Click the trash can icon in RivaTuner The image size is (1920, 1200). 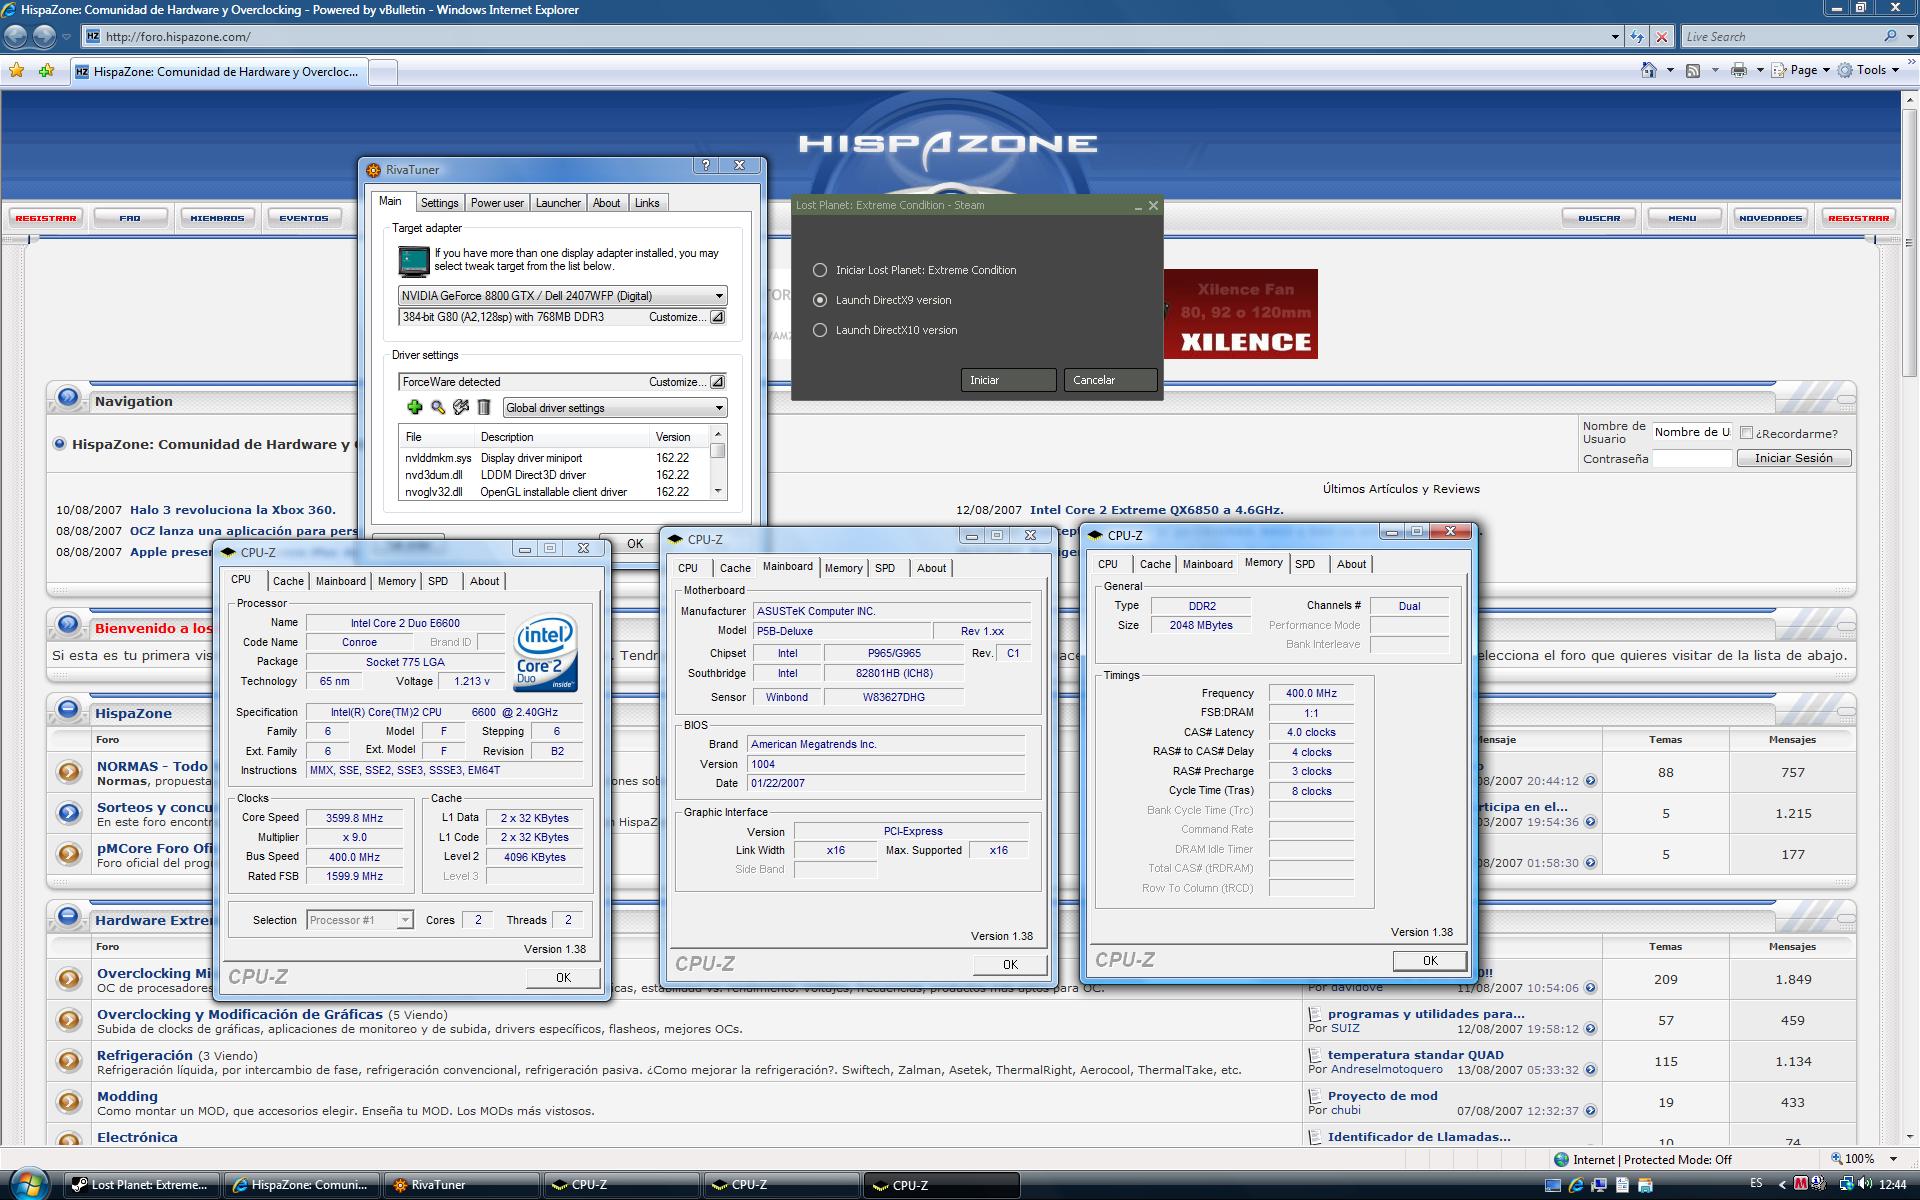coord(484,407)
